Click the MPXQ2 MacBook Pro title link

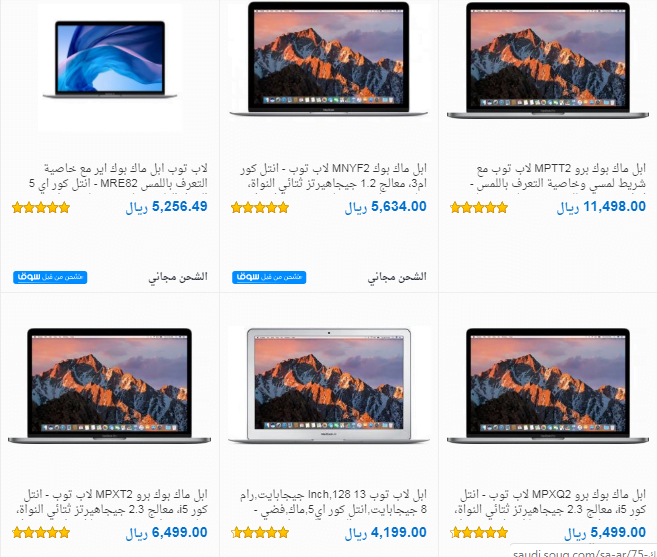click(x=550, y=502)
